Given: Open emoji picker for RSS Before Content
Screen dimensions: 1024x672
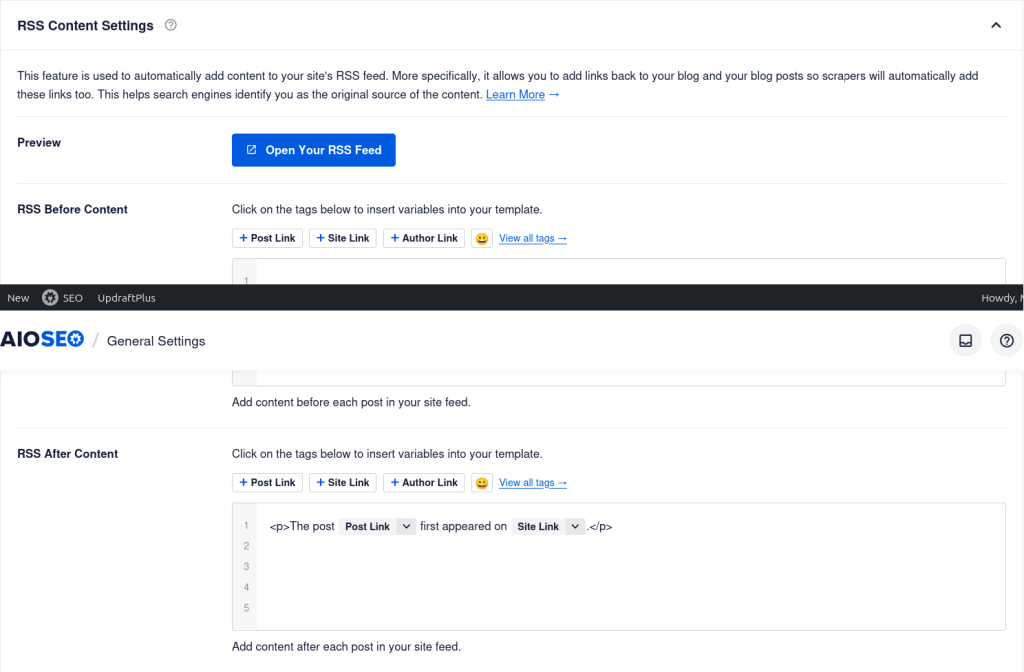Looking at the screenshot, I should tap(482, 238).
